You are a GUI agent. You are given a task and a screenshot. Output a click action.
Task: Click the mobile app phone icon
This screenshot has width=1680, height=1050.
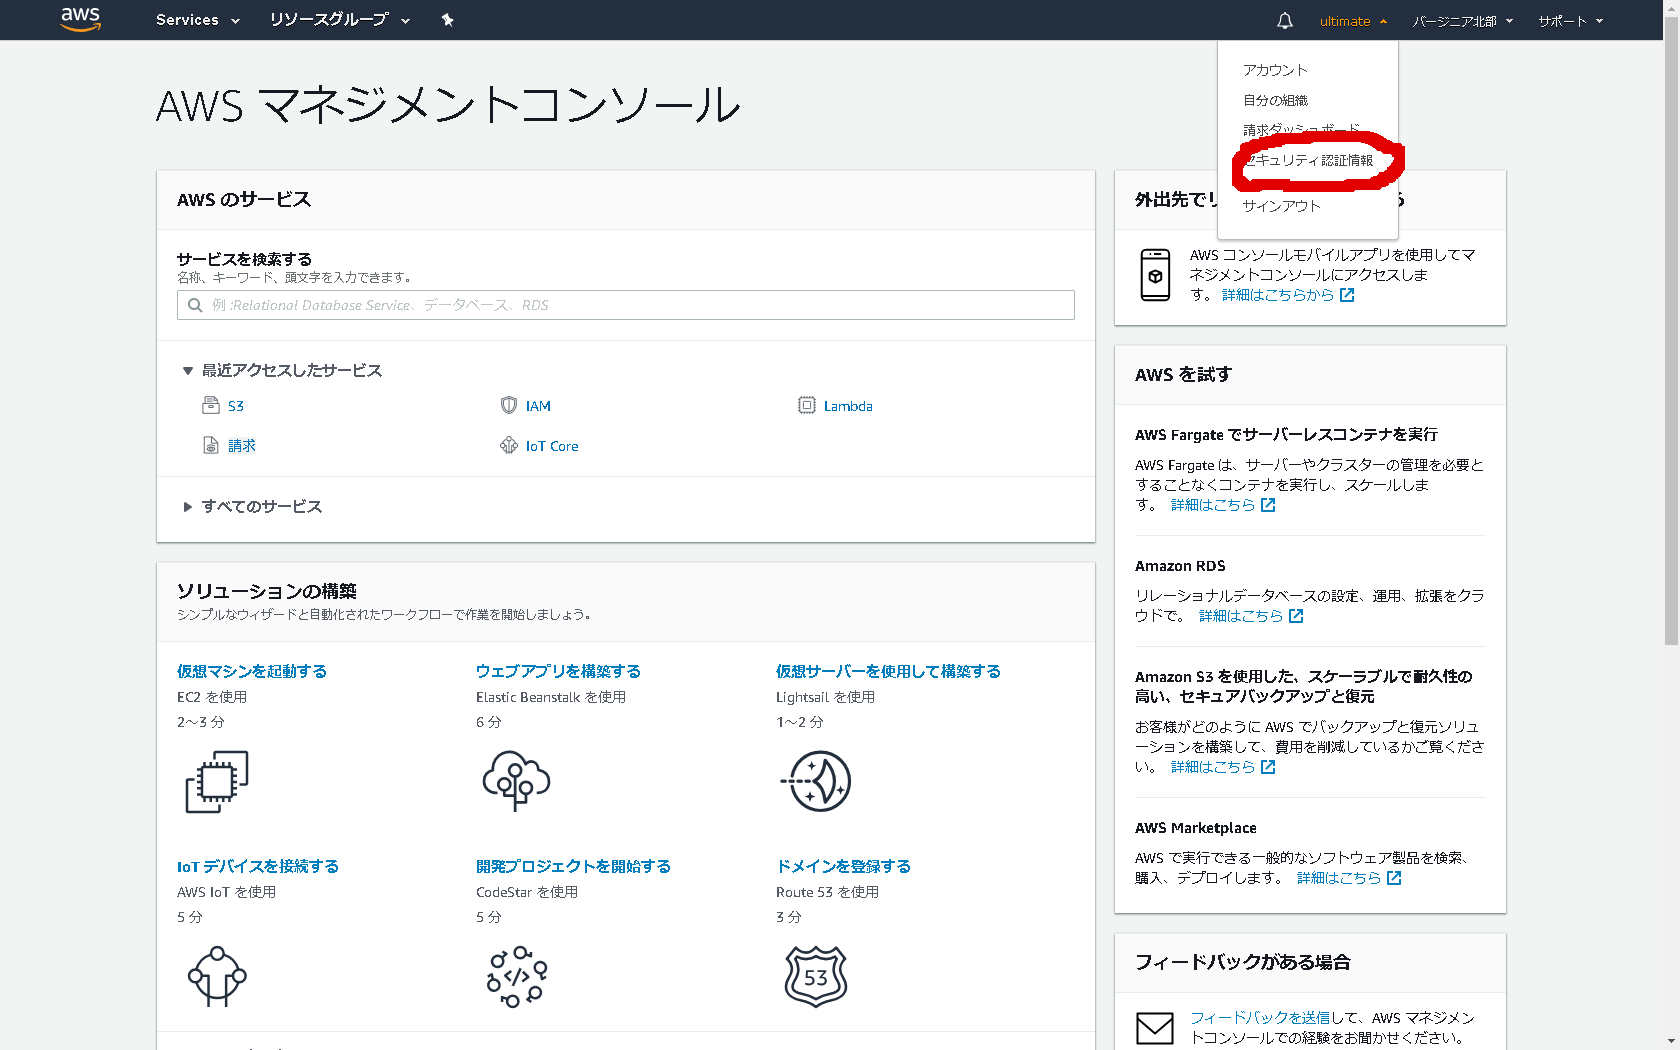[1155, 275]
